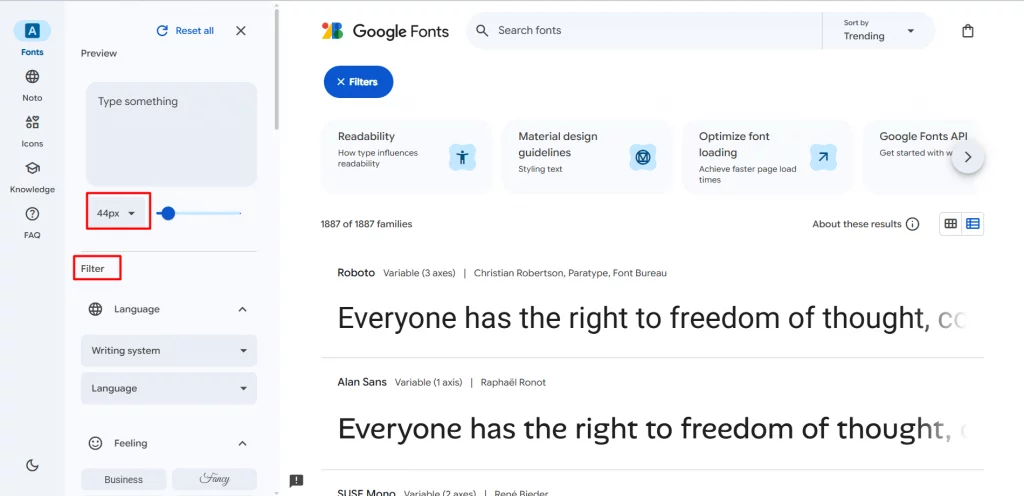The height and width of the screenshot is (496, 1024).
Task: Click the blue Filters button
Action: tap(359, 82)
